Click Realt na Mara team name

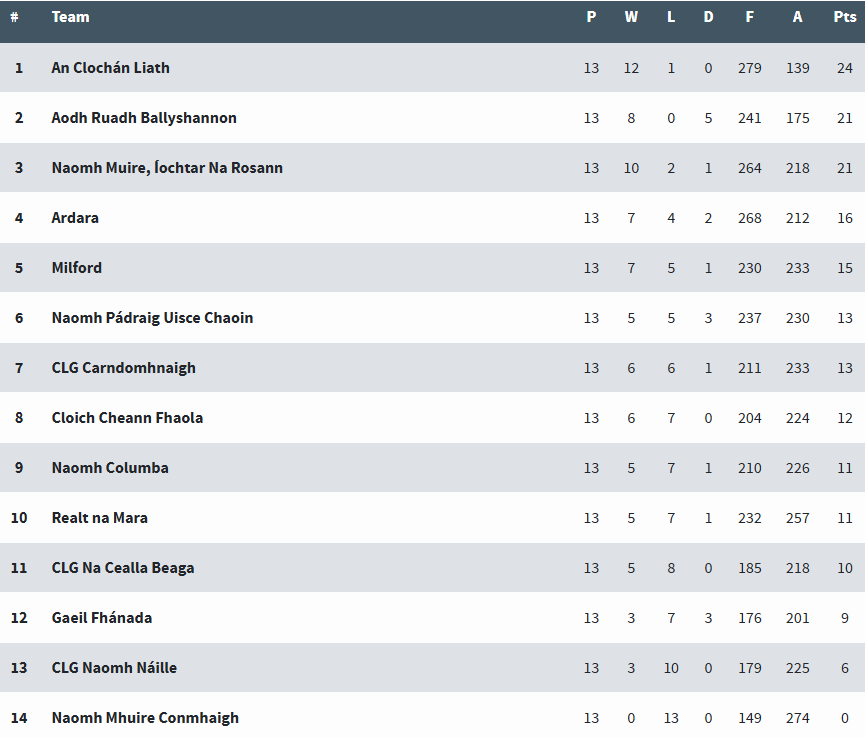(99, 518)
